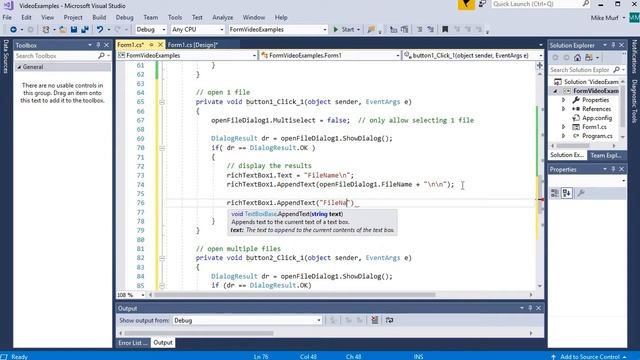The width and height of the screenshot is (640, 360).
Task: Open the FormVideoExamples startup project dropdown
Action: coord(278,29)
